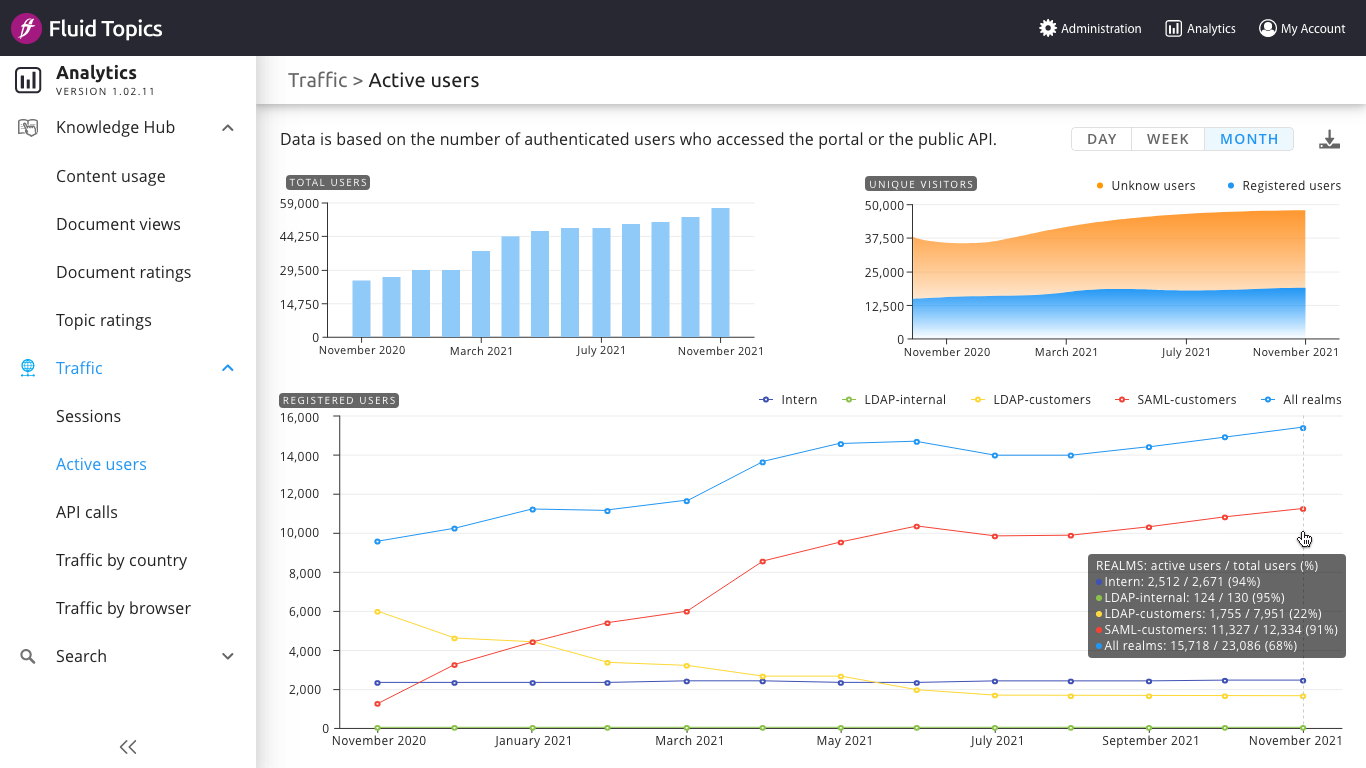Click the Fluid Topics logo icon
The width and height of the screenshot is (1366, 768).
pos(27,28)
